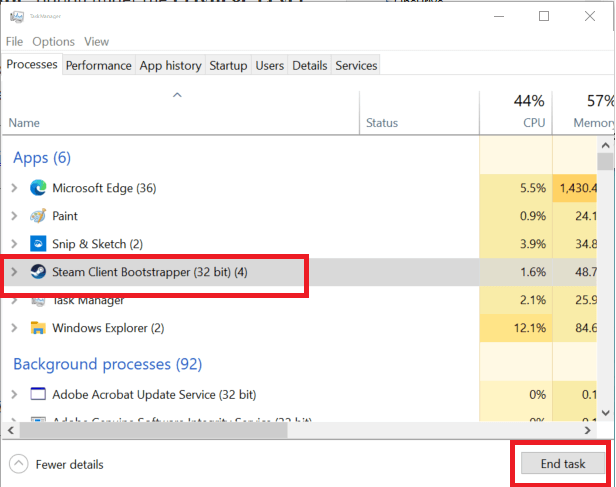Click the Windows Explorer folder icon
Screen dimensions: 616x487
pyautogui.click(x=38, y=328)
